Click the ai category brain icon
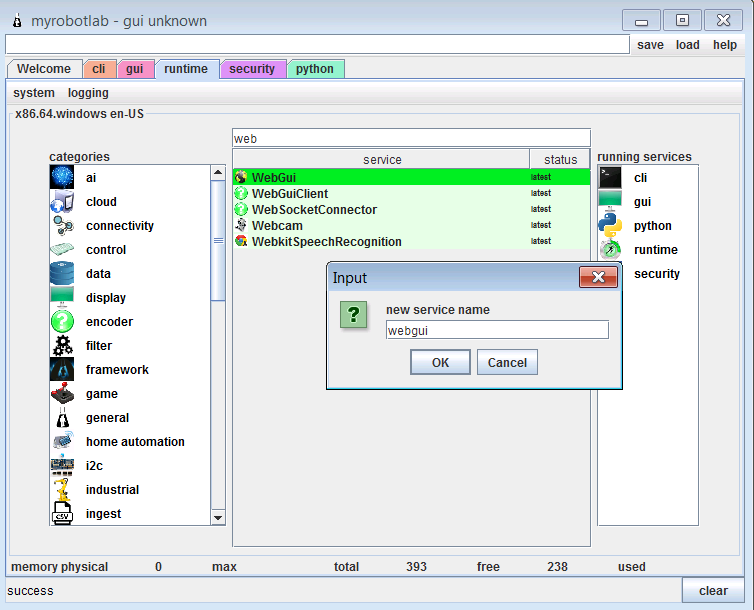The image size is (754, 610). tap(62, 177)
